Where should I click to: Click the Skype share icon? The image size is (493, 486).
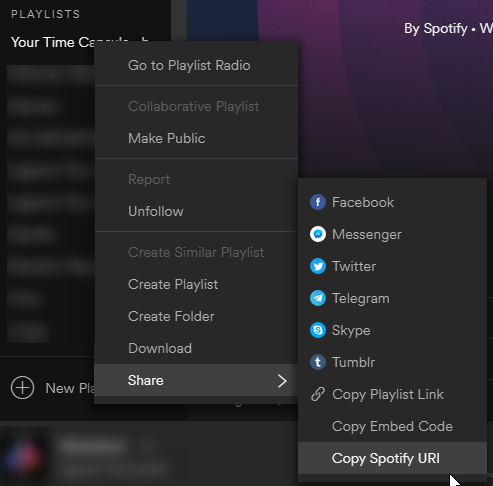[x=318, y=330]
